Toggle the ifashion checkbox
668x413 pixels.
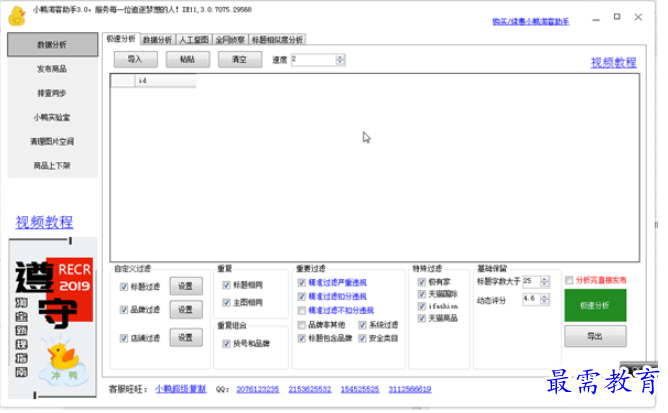pos(422,306)
